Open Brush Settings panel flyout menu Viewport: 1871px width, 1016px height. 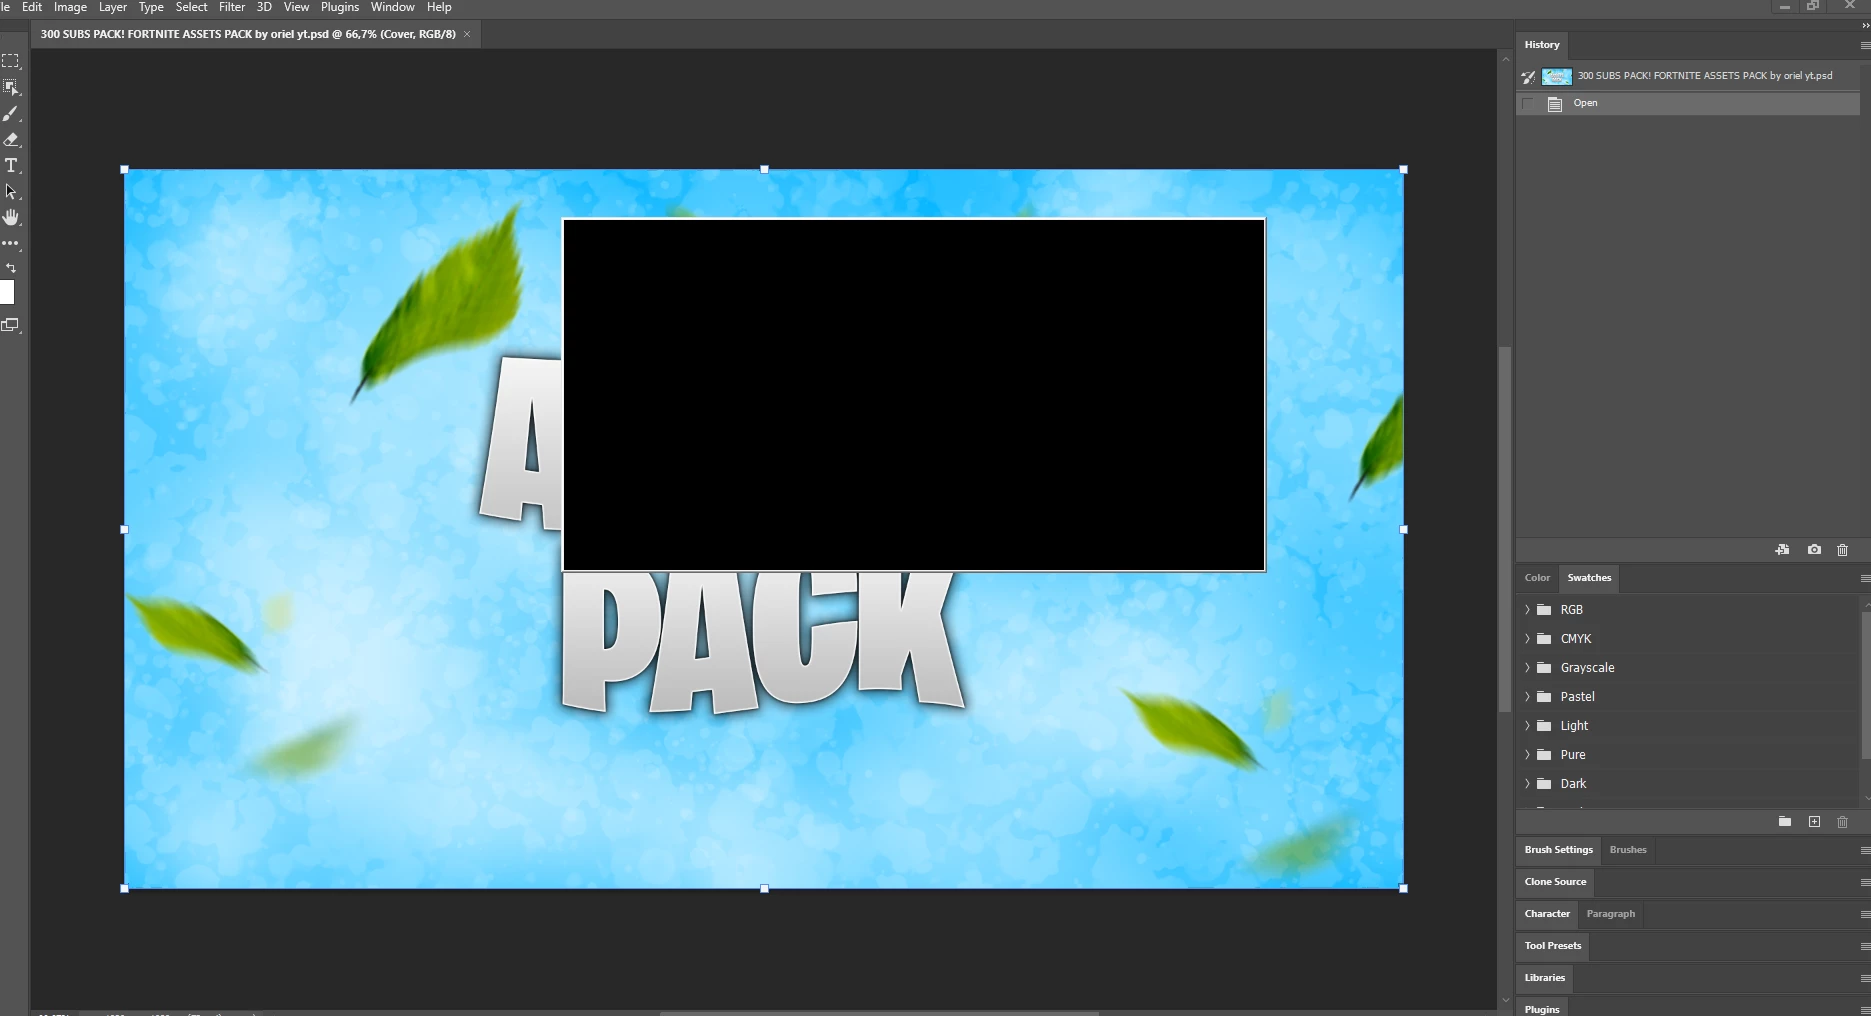point(1864,850)
